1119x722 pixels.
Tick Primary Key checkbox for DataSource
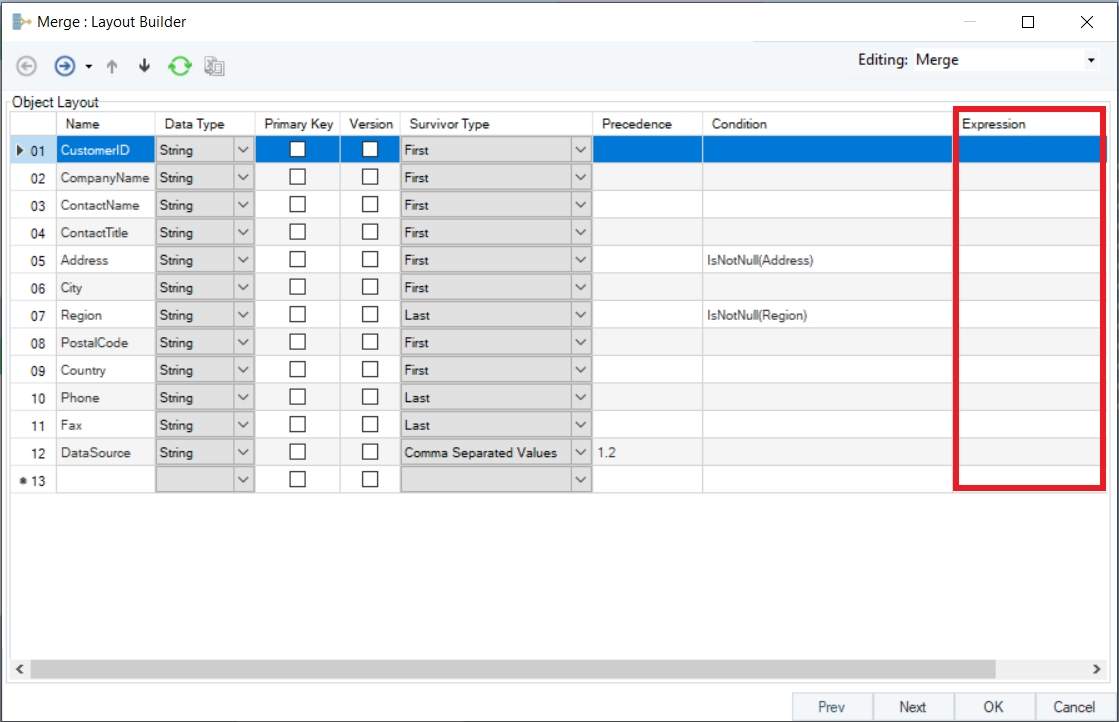[297, 452]
